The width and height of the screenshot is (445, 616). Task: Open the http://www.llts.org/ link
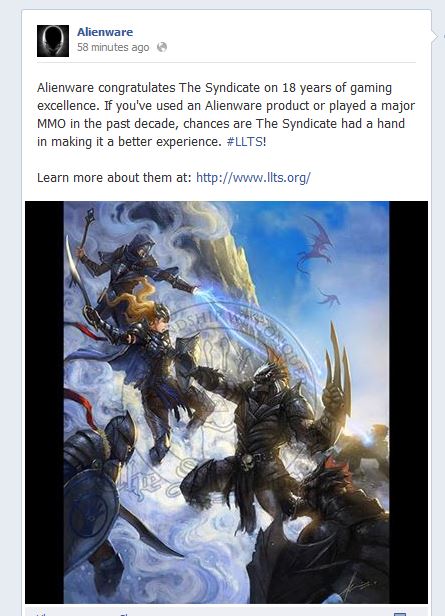253,178
